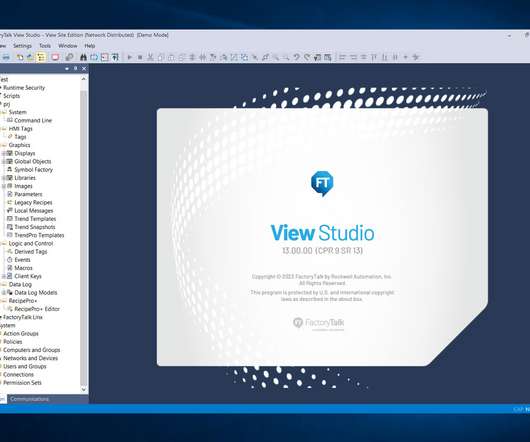Click the Tags pencil icon in the tree
Screen dimensions: 530x442
coord(10,137)
